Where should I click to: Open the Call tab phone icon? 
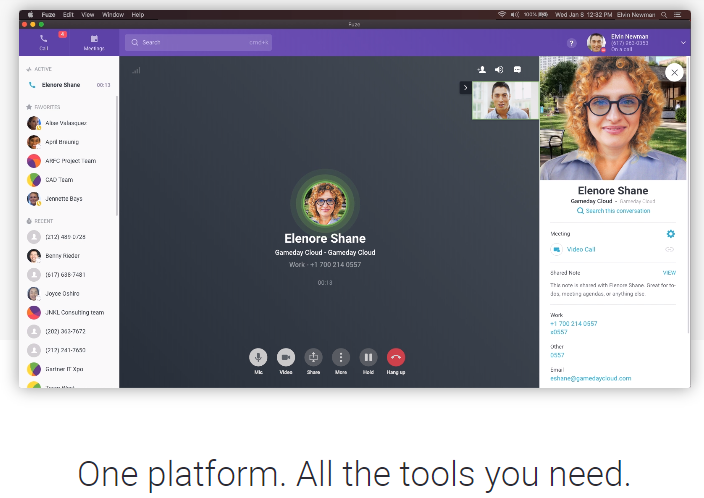coord(44,39)
